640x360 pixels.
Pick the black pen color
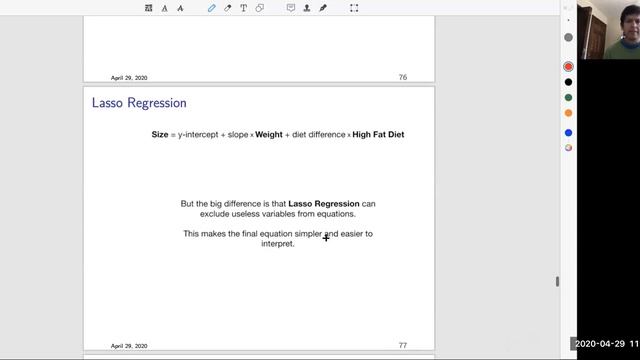(x=568, y=82)
